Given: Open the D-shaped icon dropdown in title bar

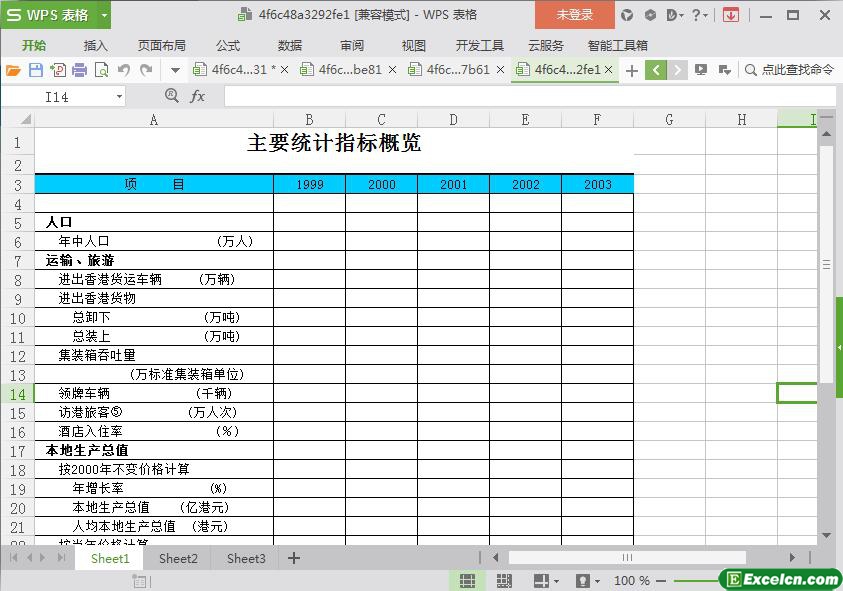Looking at the screenshot, I should [675, 15].
